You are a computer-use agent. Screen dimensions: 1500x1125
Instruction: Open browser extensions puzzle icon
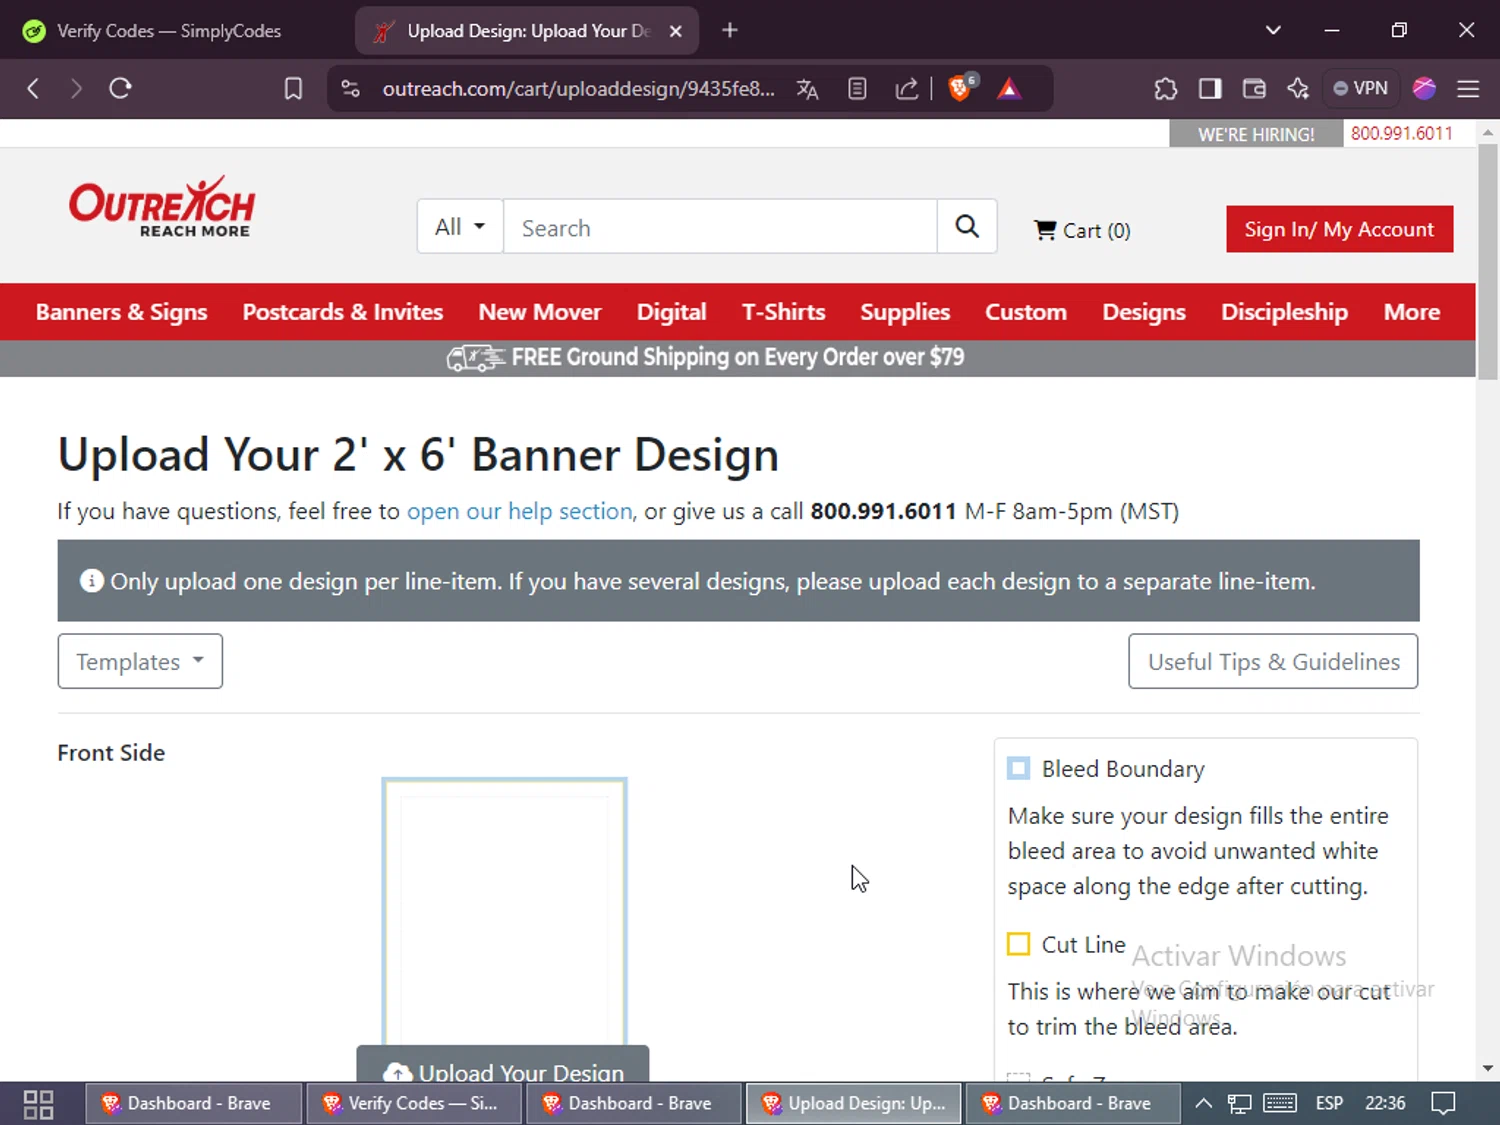coord(1165,89)
